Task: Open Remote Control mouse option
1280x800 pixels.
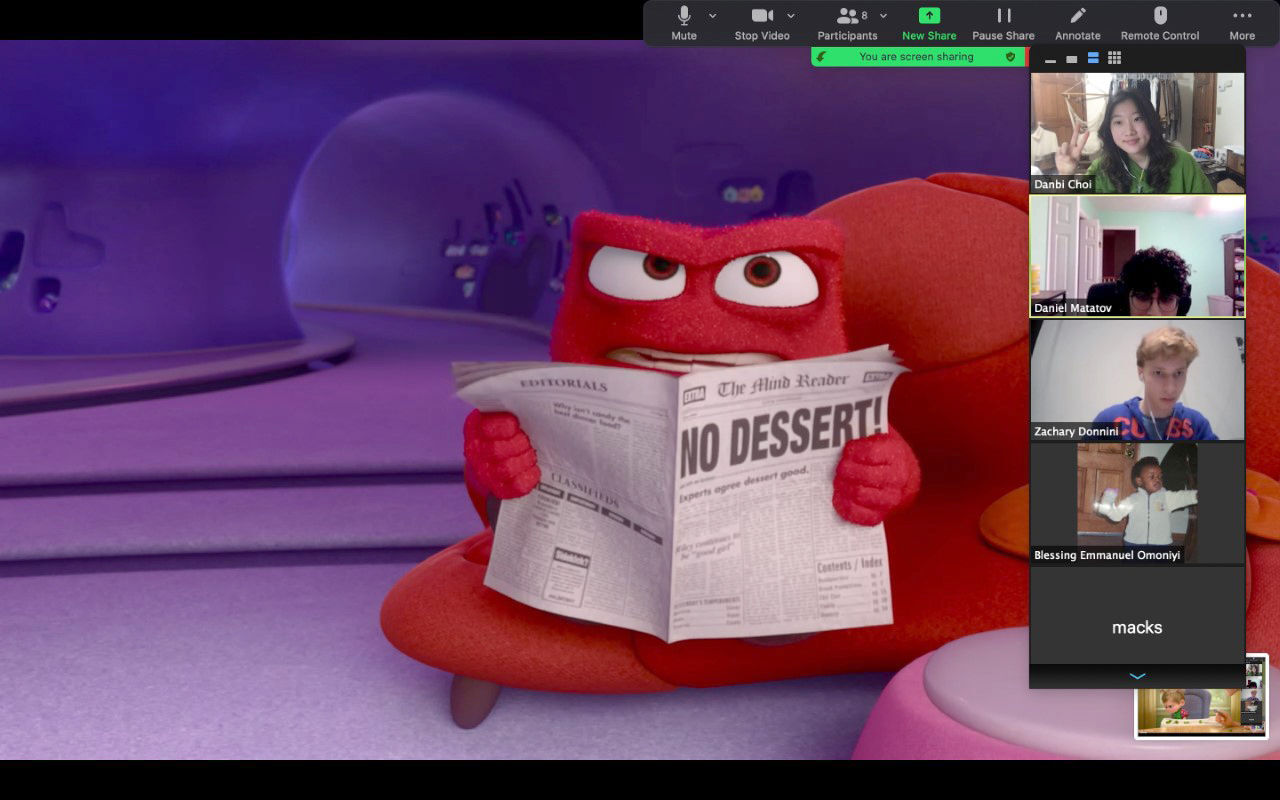Action: pos(1160,23)
